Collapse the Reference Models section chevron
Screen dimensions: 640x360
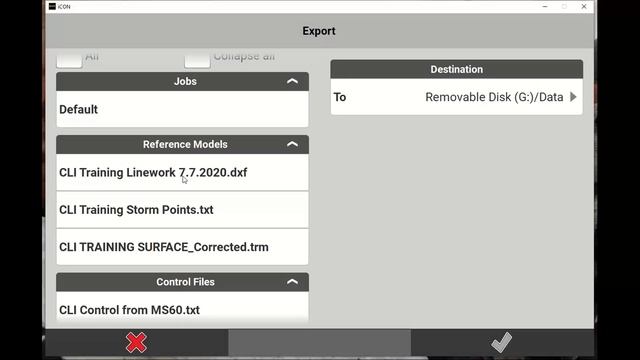pos(292,144)
